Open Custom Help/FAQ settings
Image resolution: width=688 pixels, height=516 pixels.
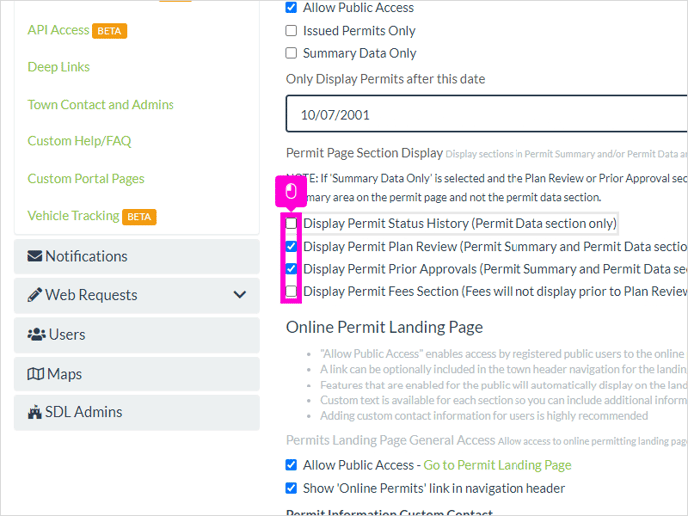tap(79, 141)
